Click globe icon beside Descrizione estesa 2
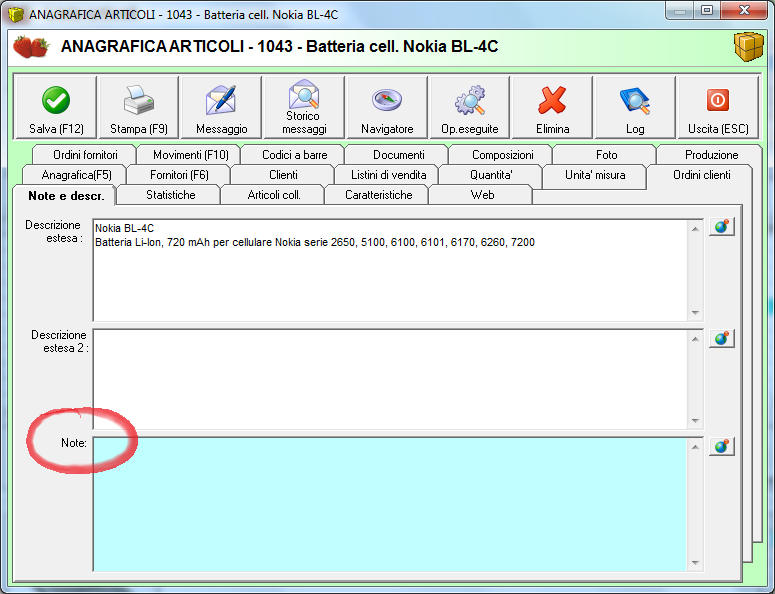The image size is (775, 594). 722,339
